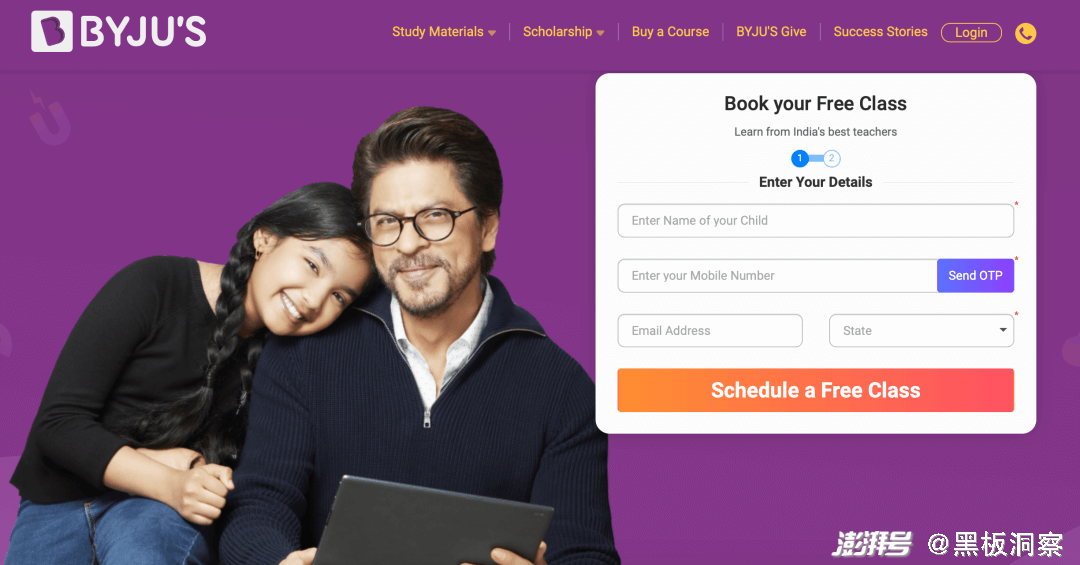
Task: Click the Login button
Action: click(x=971, y=32)
